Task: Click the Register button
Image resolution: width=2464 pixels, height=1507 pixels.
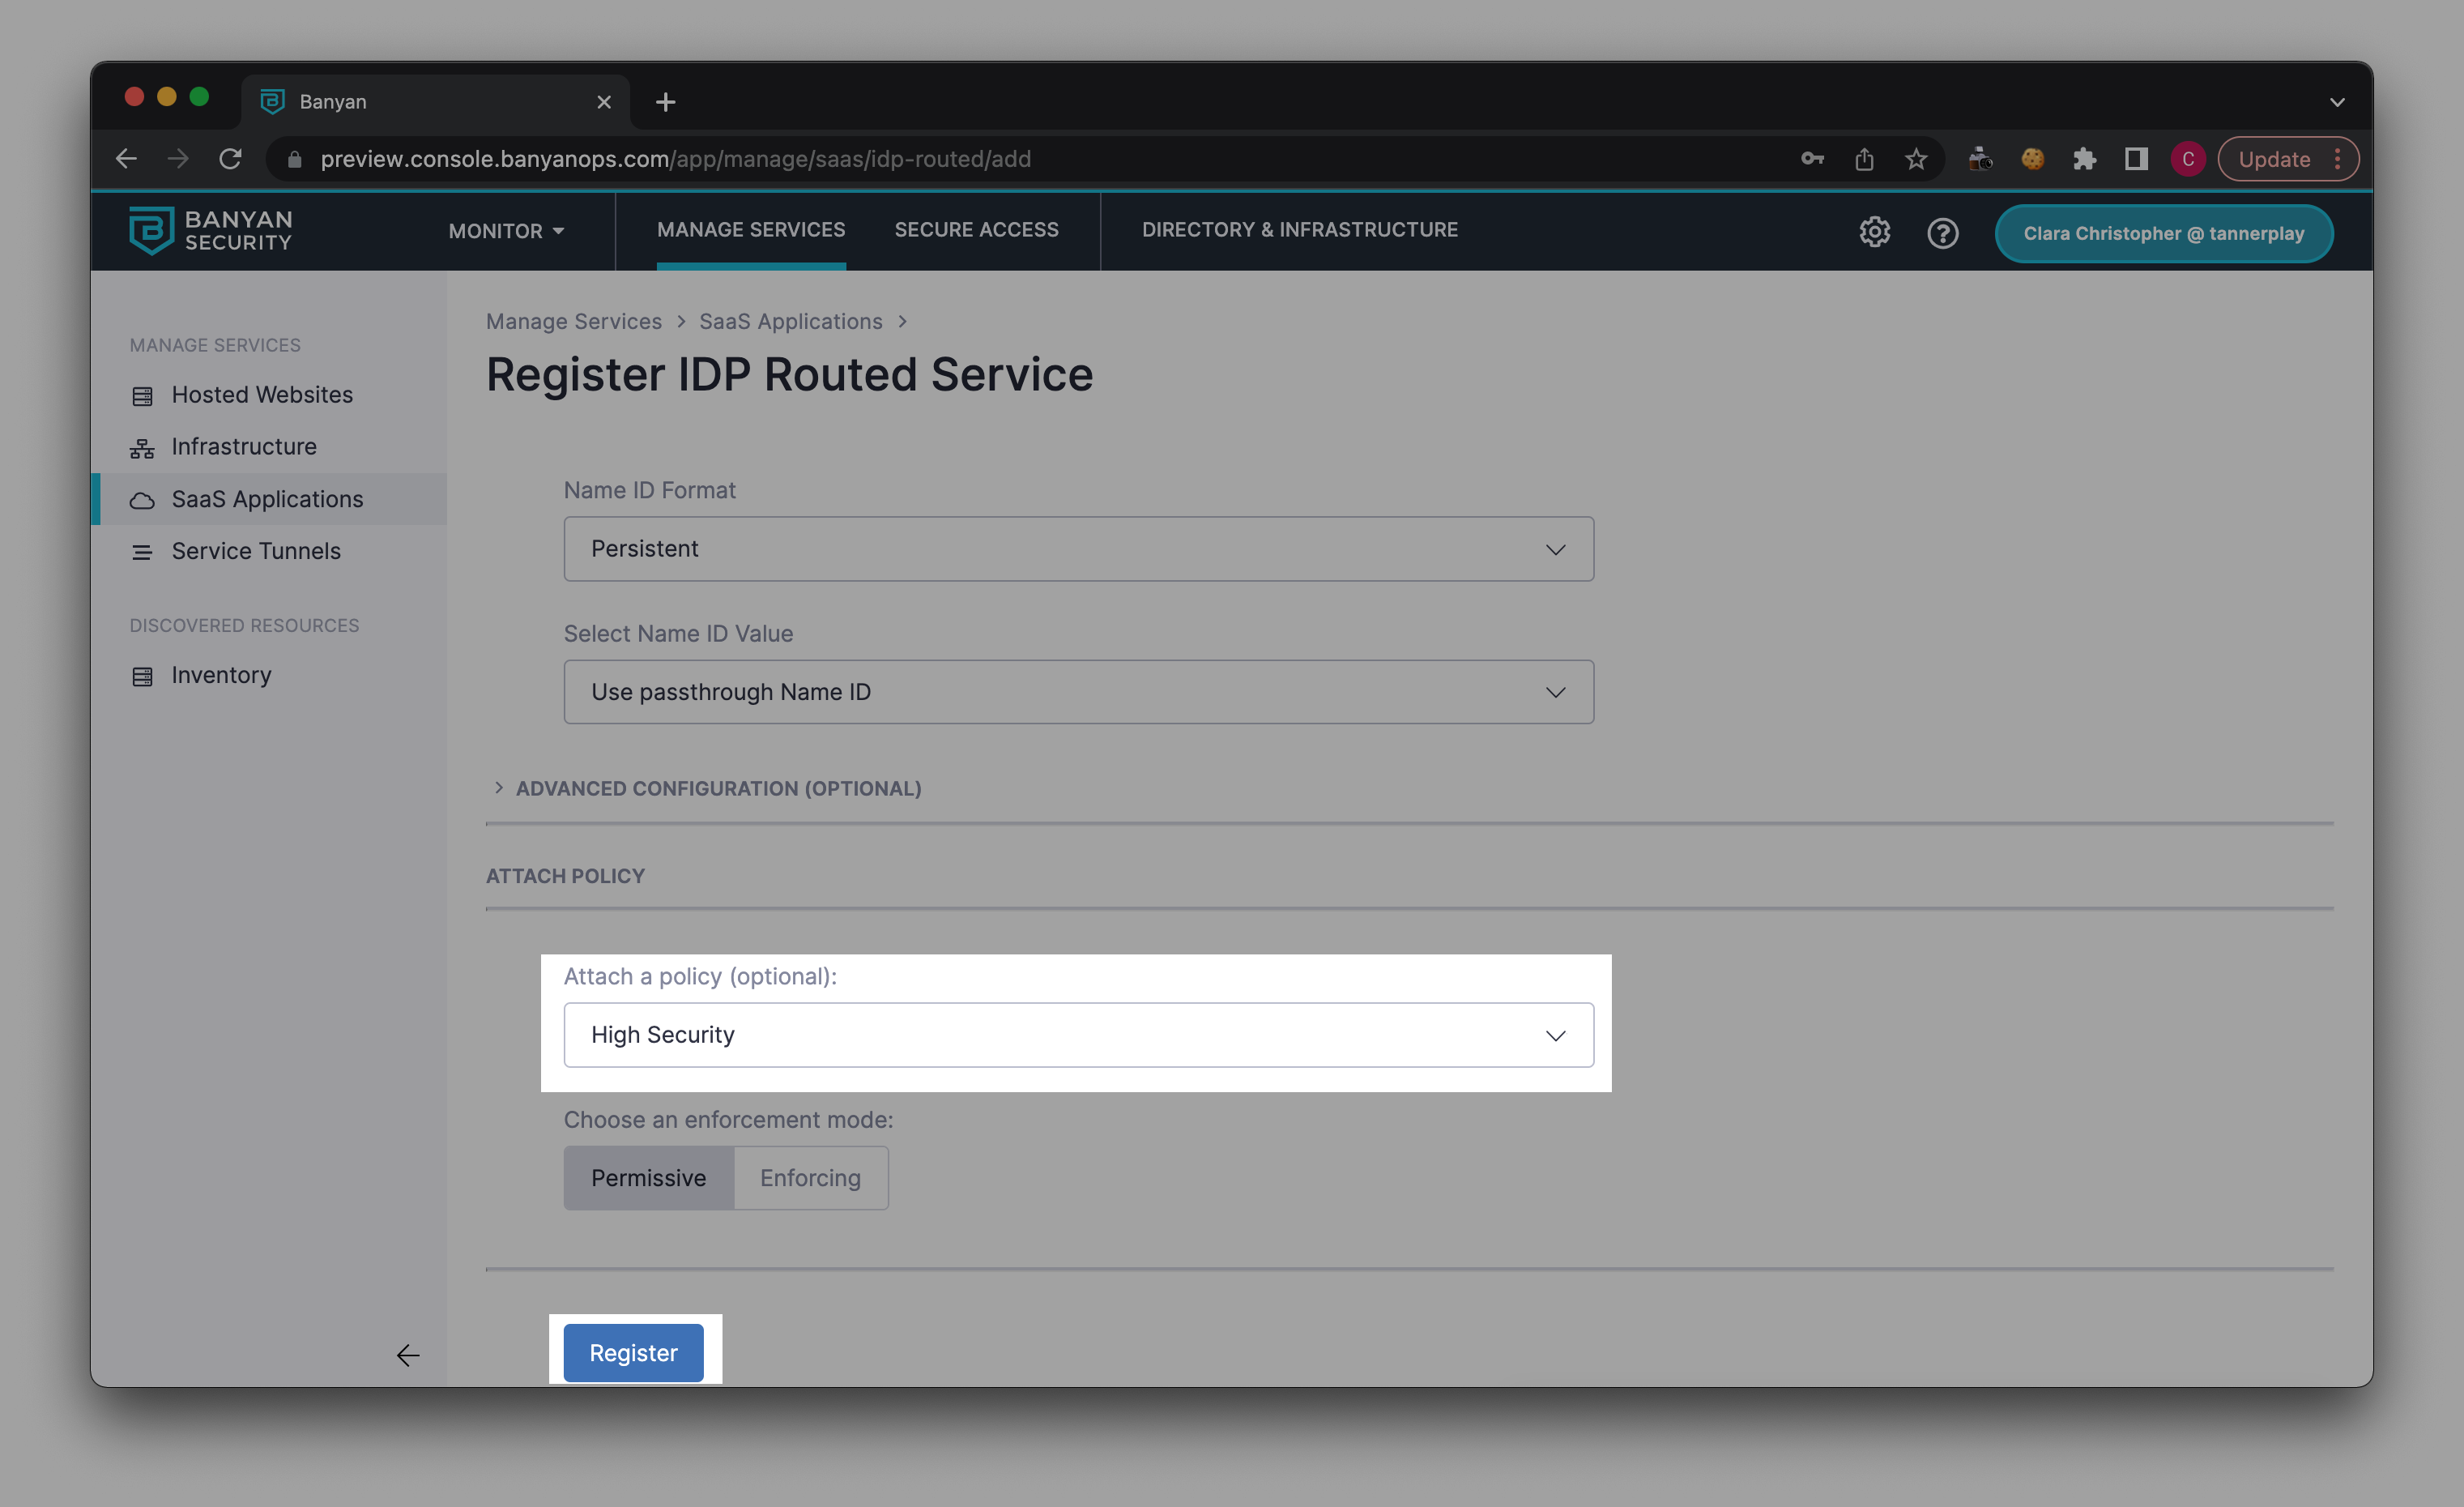Action: click(x=633, y=1353)
